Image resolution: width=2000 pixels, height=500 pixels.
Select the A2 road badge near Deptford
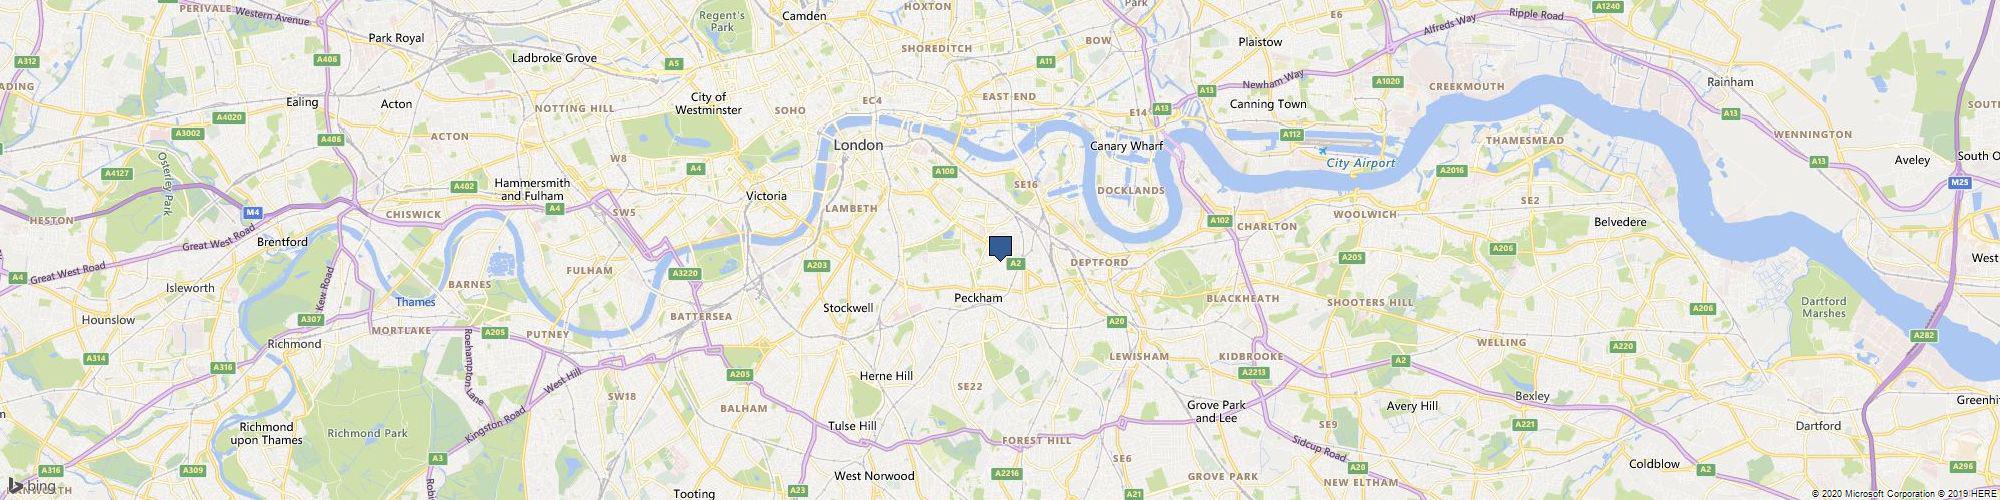point(1015,263)
